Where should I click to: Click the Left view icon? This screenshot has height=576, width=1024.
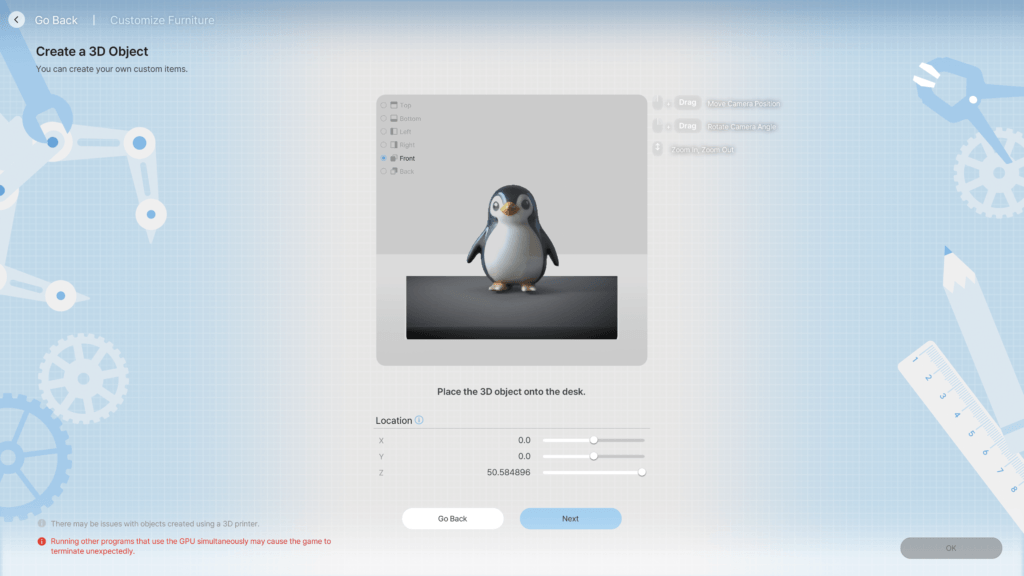pos(393,131)
